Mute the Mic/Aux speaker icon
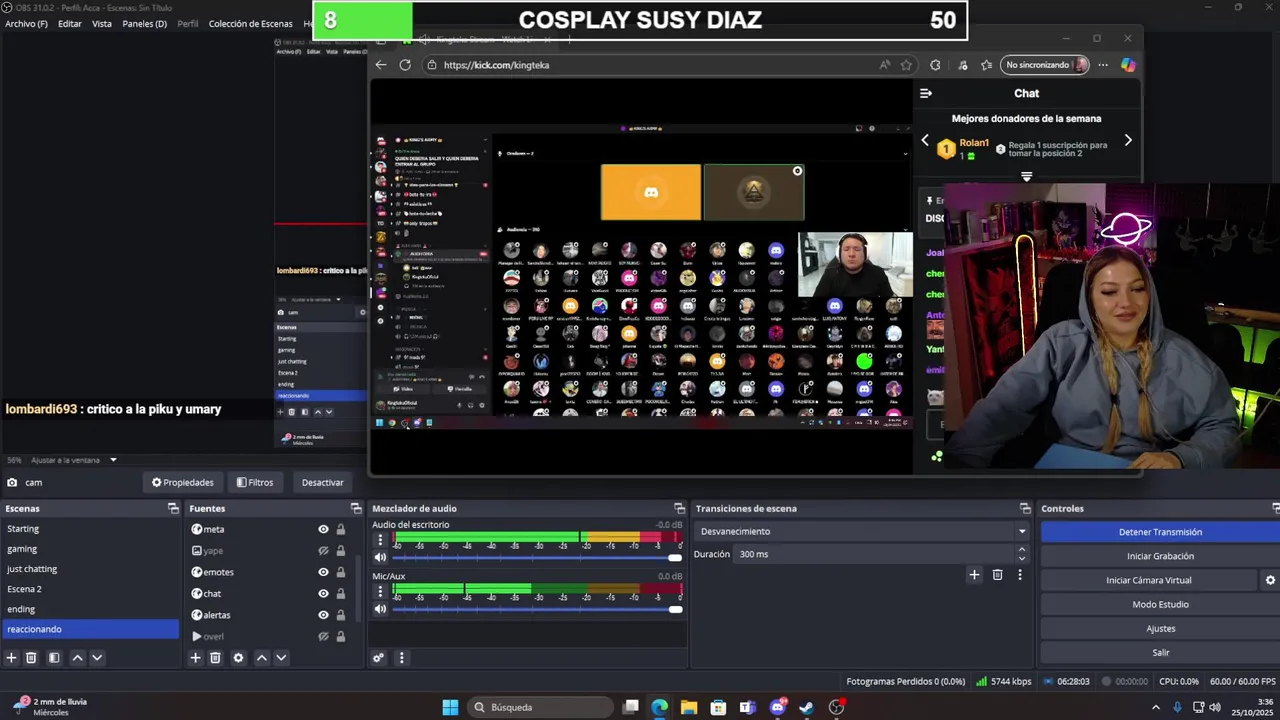1280x720 pixels. pyautogui.click(x=380, y=609)
